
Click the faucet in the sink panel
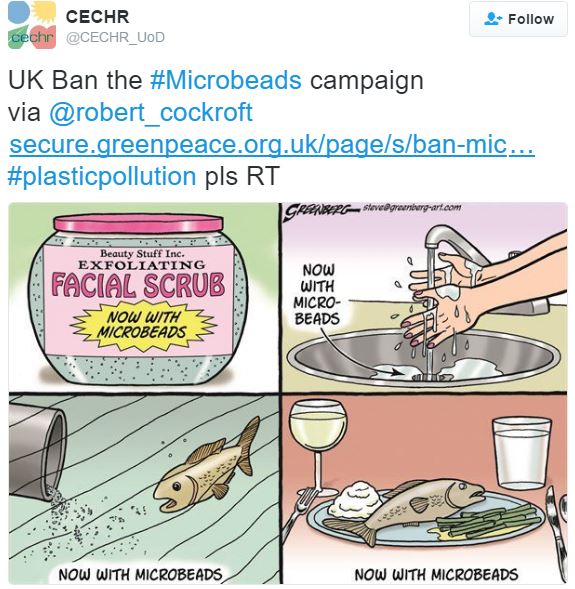[x=456, y=246]
